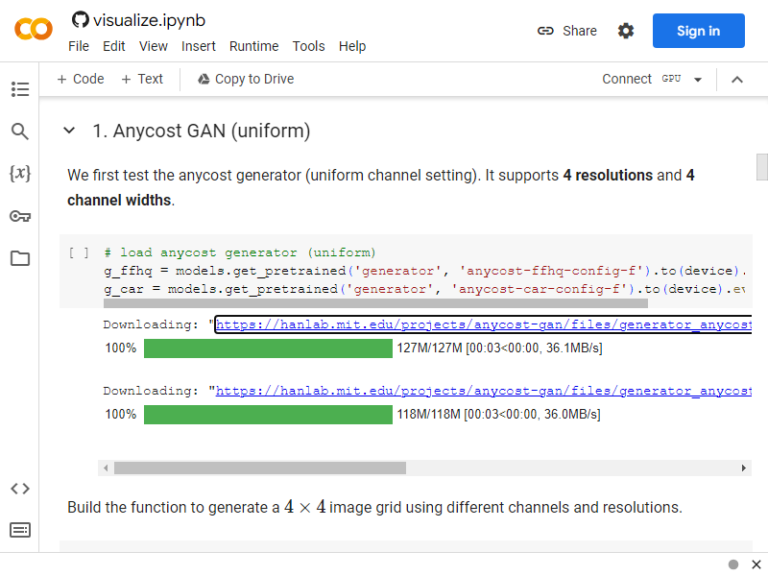Image resolution: width=768 pixels, height=576 pixels.
Task: Click the 118M/118M download progress bar
Action: 268,414
